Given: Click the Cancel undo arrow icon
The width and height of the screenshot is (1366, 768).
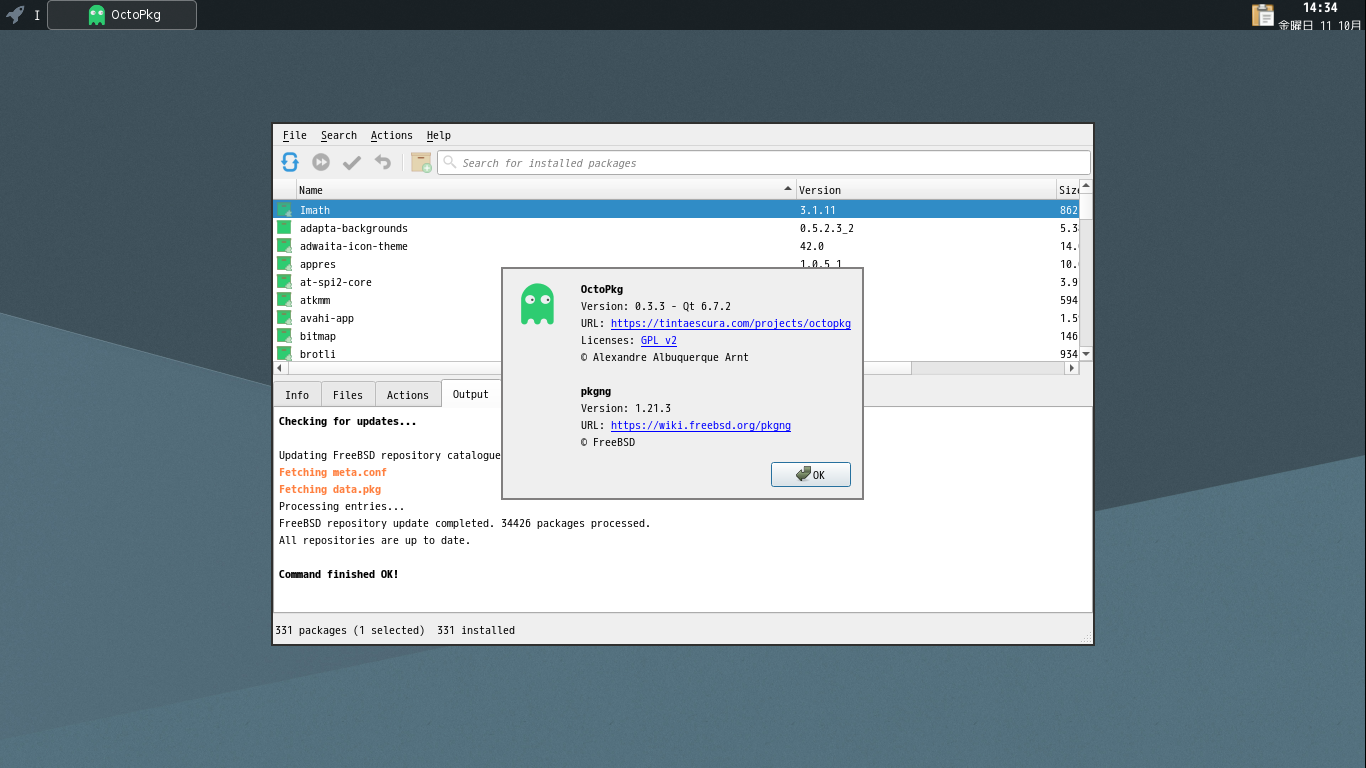Looking at the screenshot, I should pyautogui.click(x=382, y=162).
